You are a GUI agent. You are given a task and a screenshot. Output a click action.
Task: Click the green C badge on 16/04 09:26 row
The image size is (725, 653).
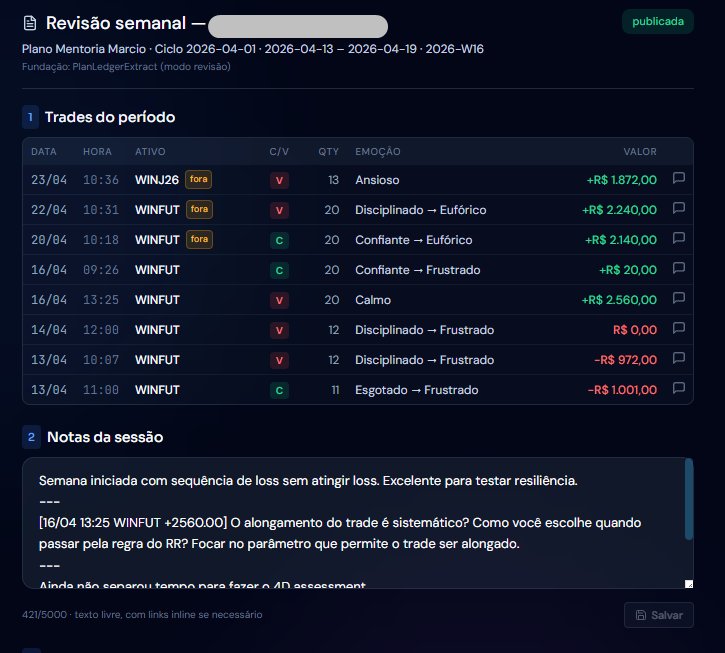(x=279, y=271)
